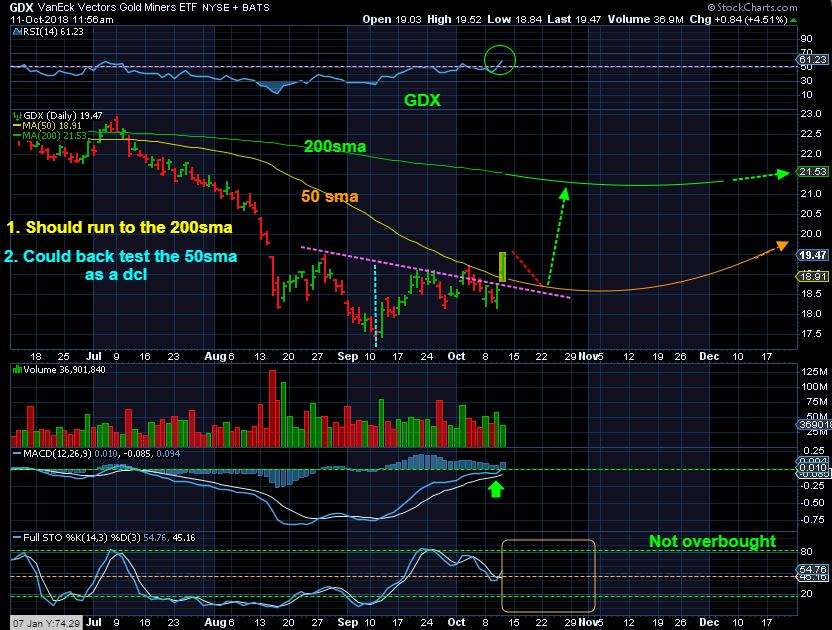Click the 11-Oct-2018 11:56am timestamp
This screenshot has height=630, width=832.
(x=62, y=20)
